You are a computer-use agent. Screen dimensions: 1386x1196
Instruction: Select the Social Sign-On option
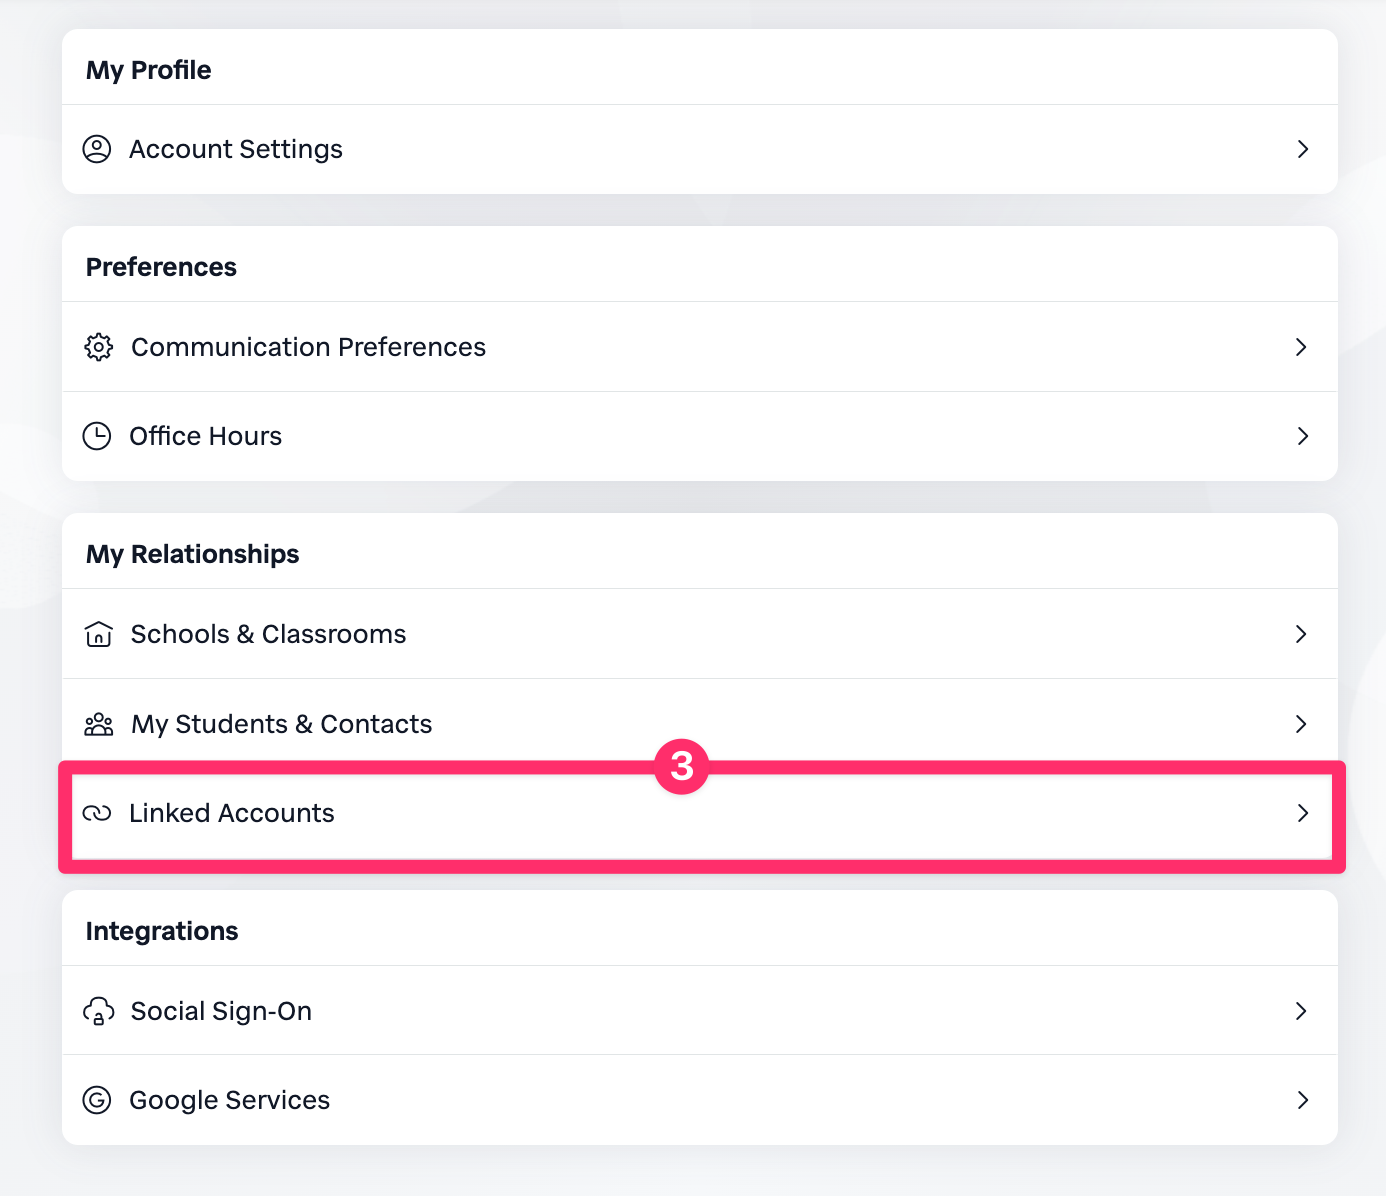[700, 1011]
